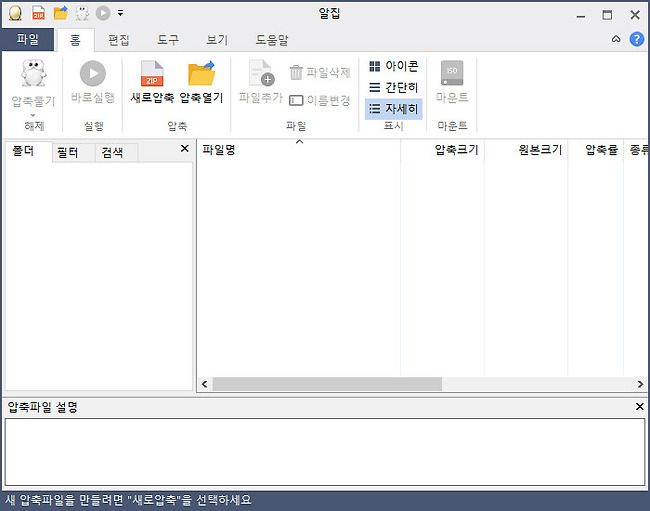Click into the archive description text box
Screen dimensions: 650x511
[x=325, y=452]
